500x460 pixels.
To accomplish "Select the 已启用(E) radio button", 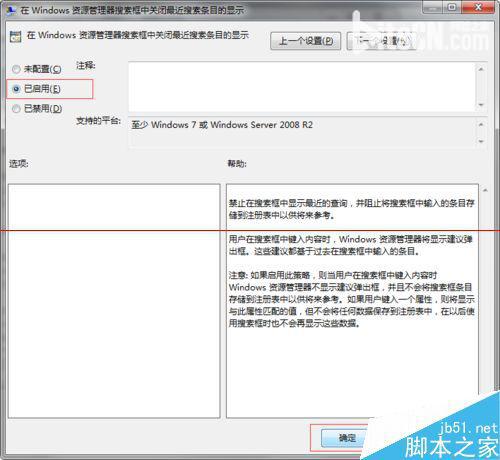I will coord(16,89).
